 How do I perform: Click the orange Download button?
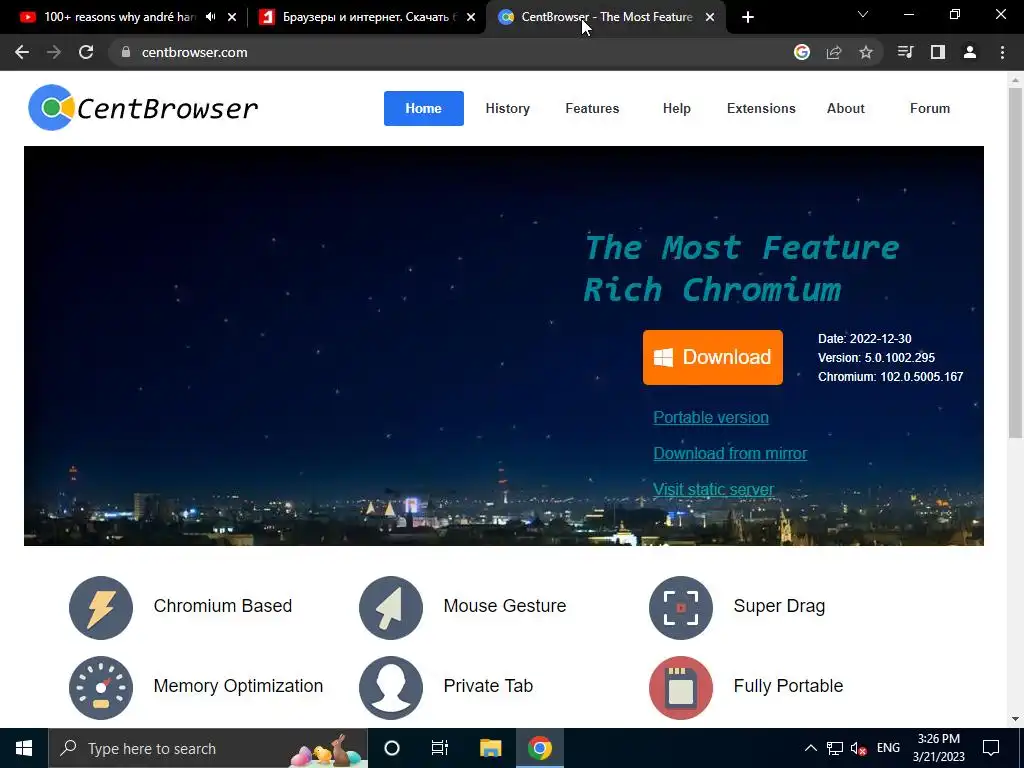point(712,357)
